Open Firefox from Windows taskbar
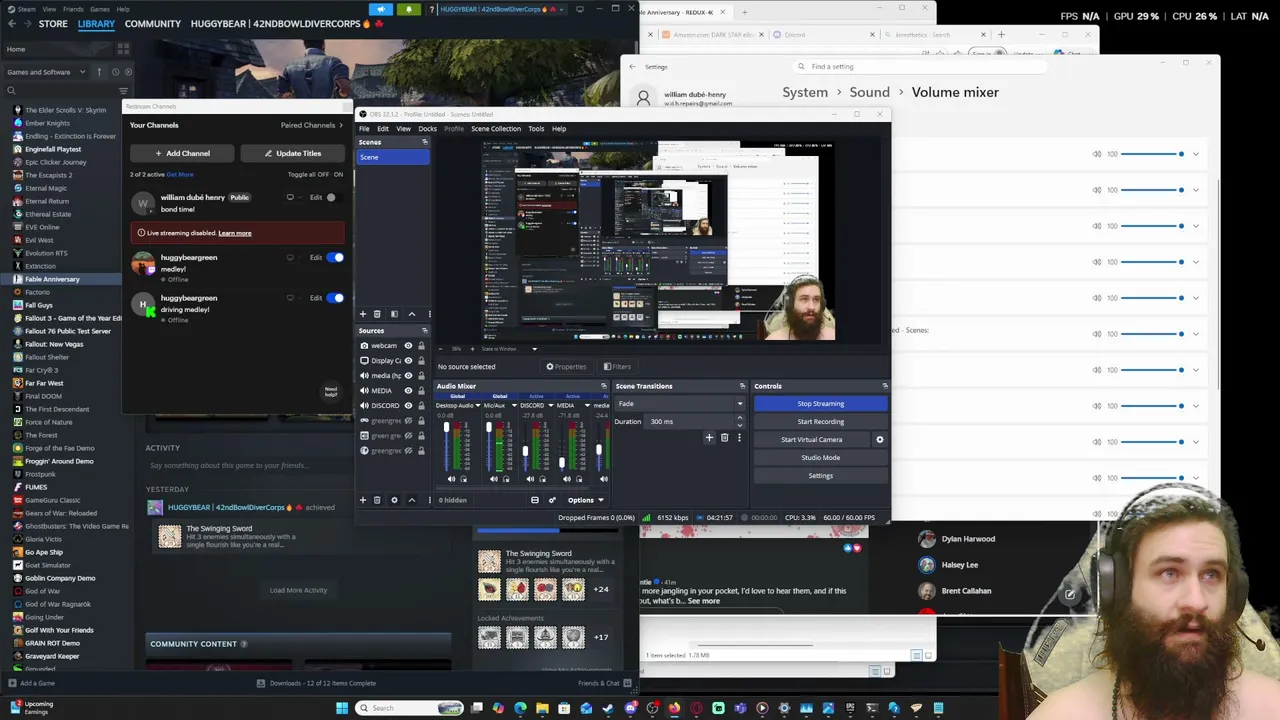Viewport: 1280px width, 720px height. click(674, 708)
